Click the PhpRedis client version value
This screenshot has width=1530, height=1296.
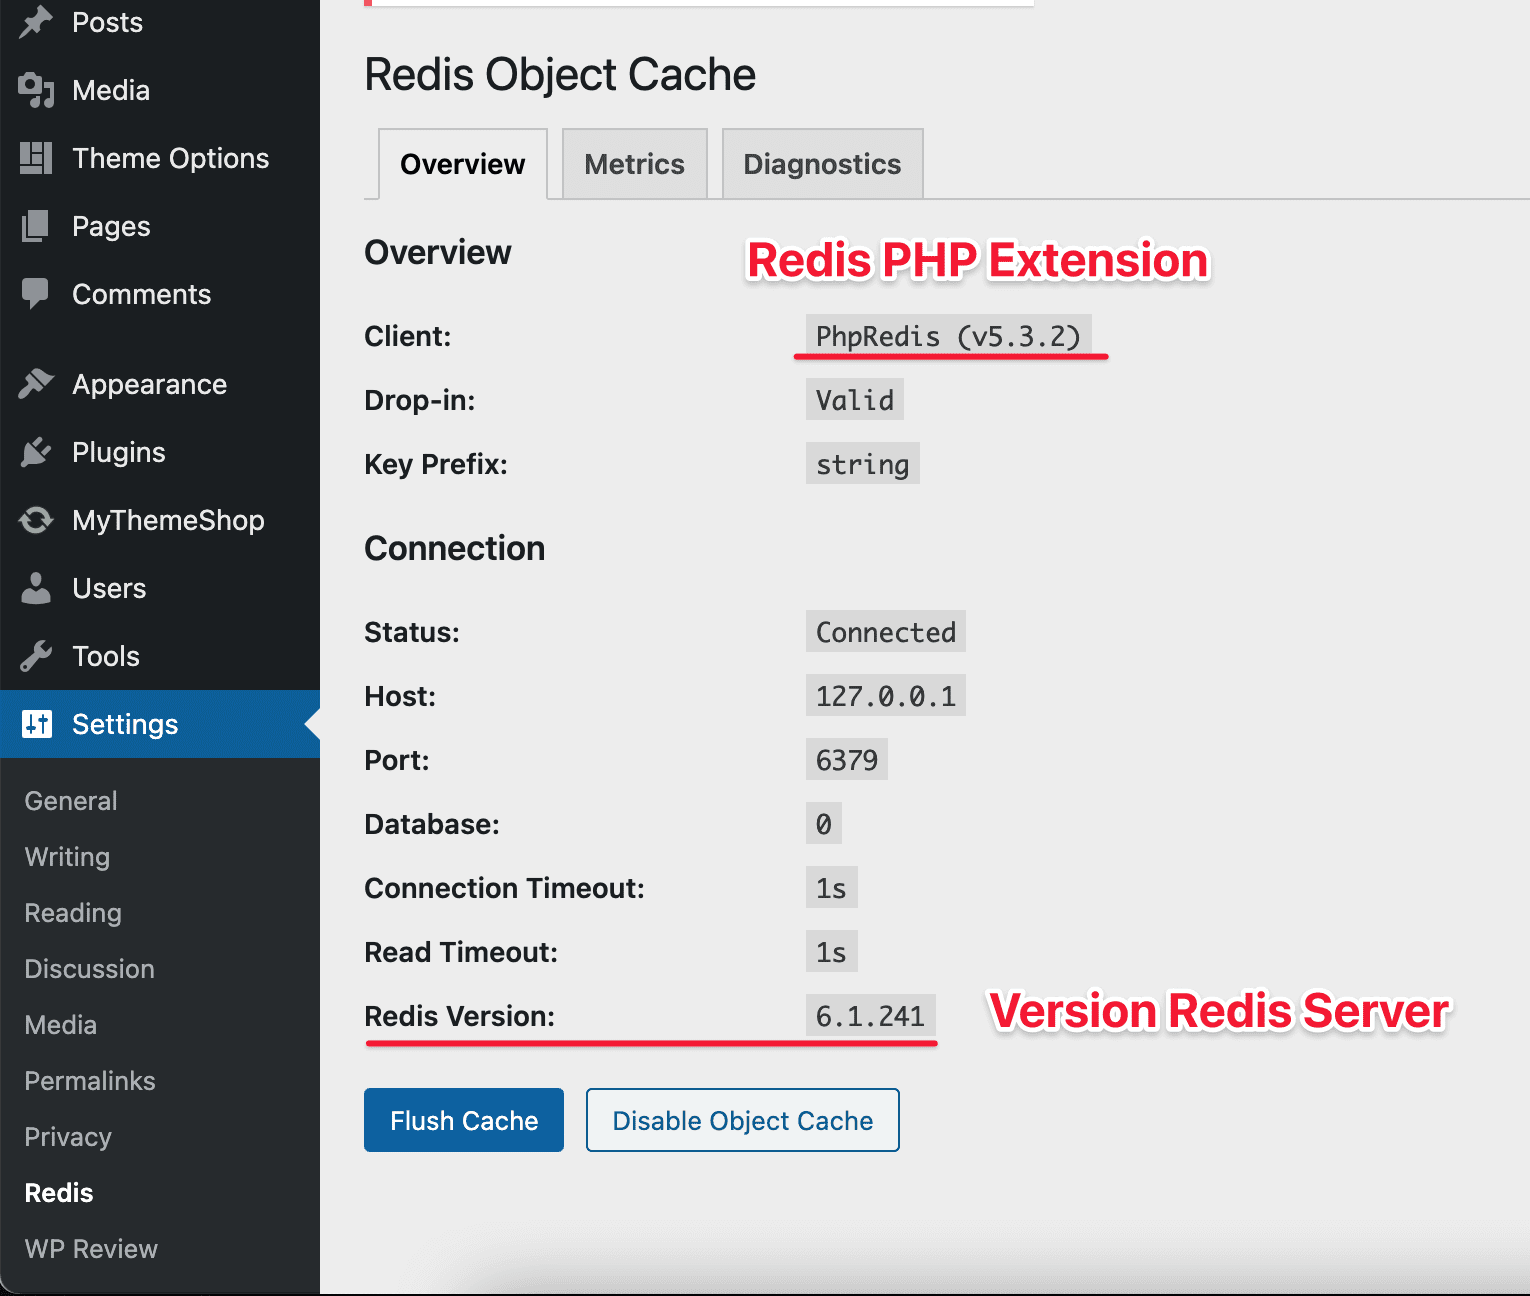click(948, 336)
